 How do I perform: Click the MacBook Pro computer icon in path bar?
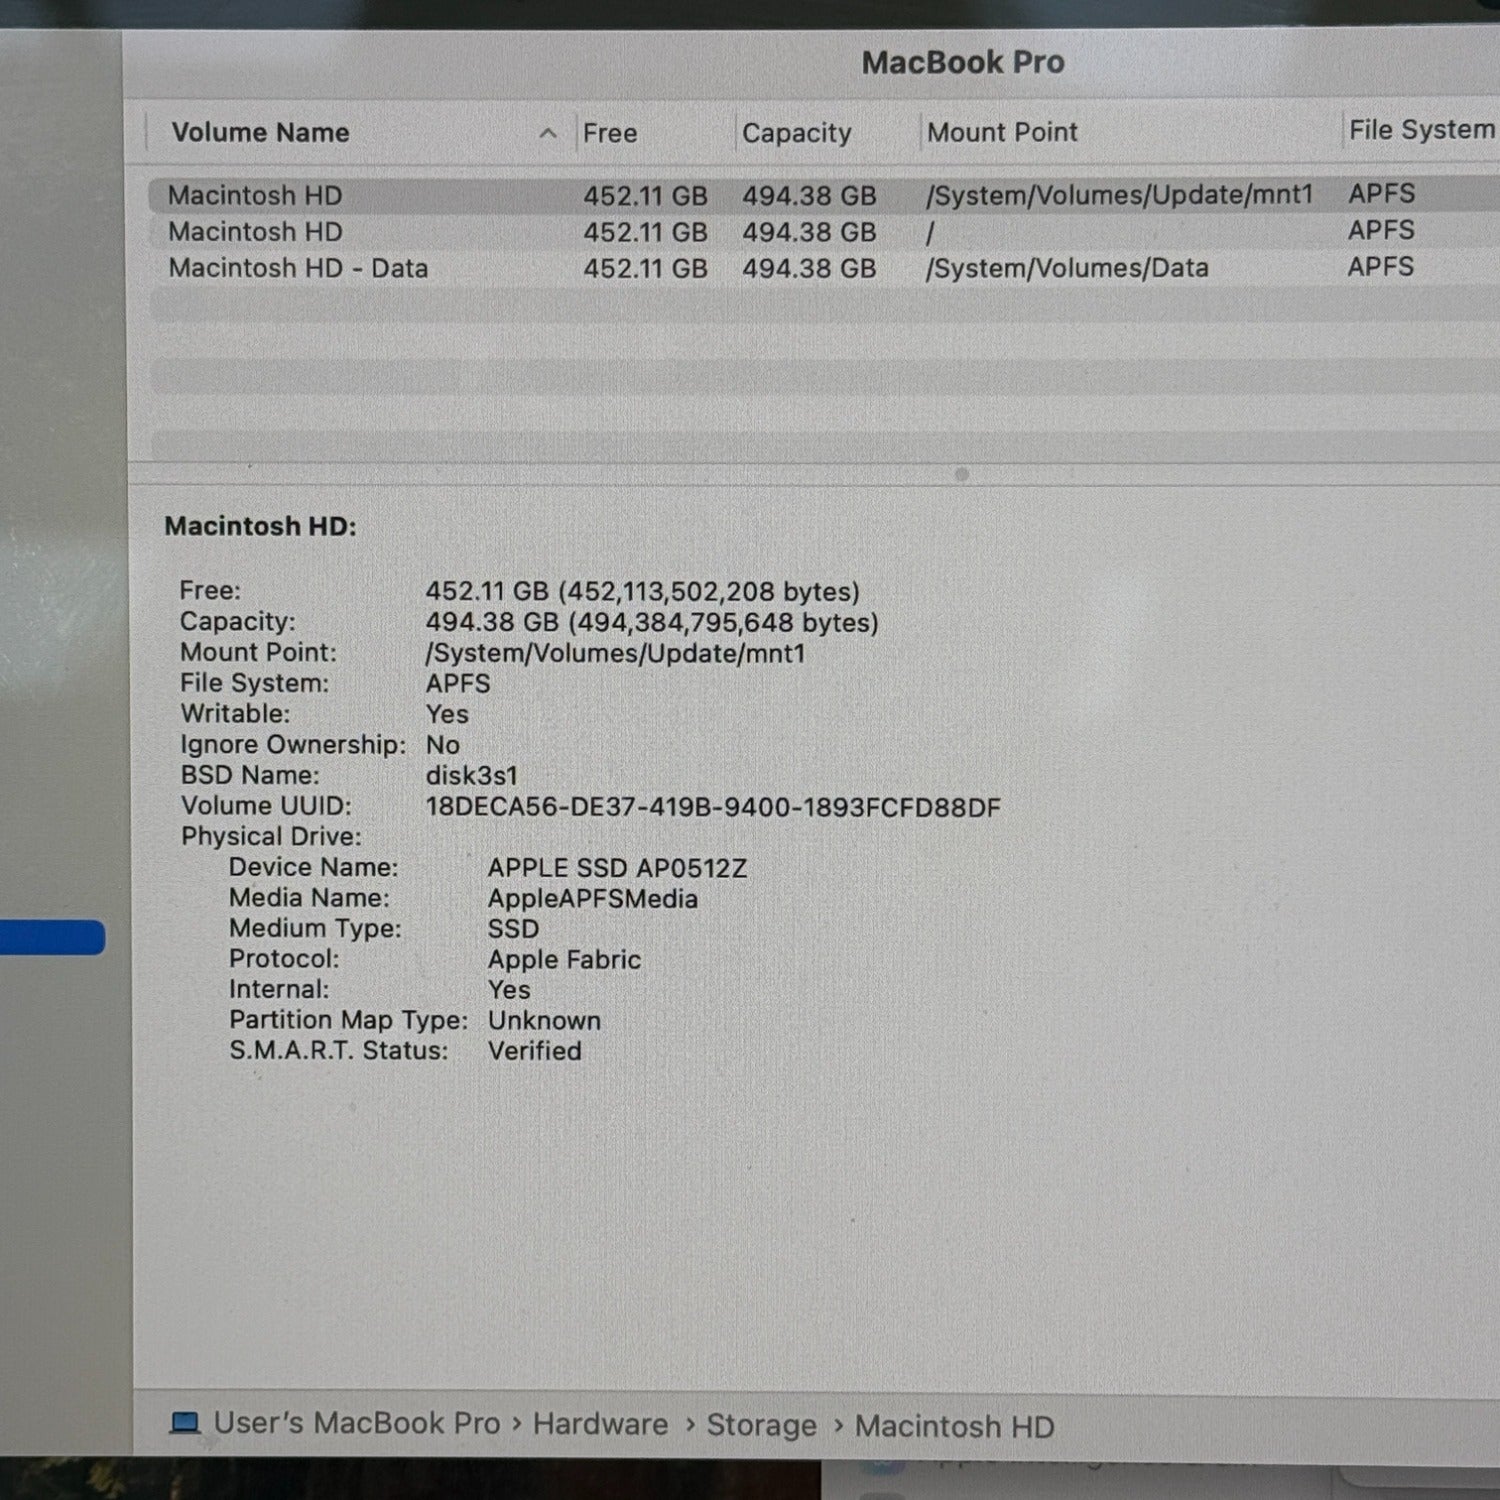click(185, 1423)
